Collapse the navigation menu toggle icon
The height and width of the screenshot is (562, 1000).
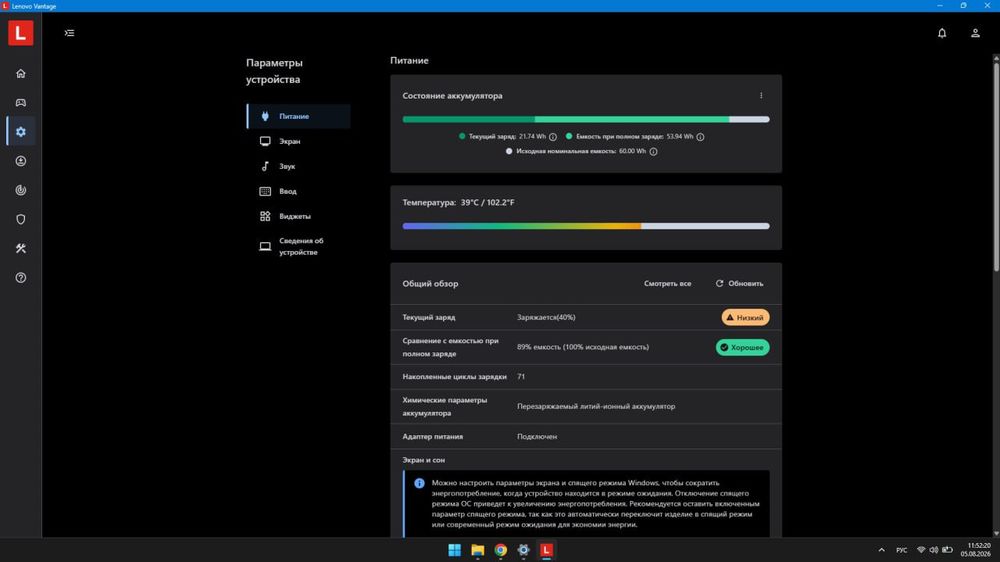(70, 33)
